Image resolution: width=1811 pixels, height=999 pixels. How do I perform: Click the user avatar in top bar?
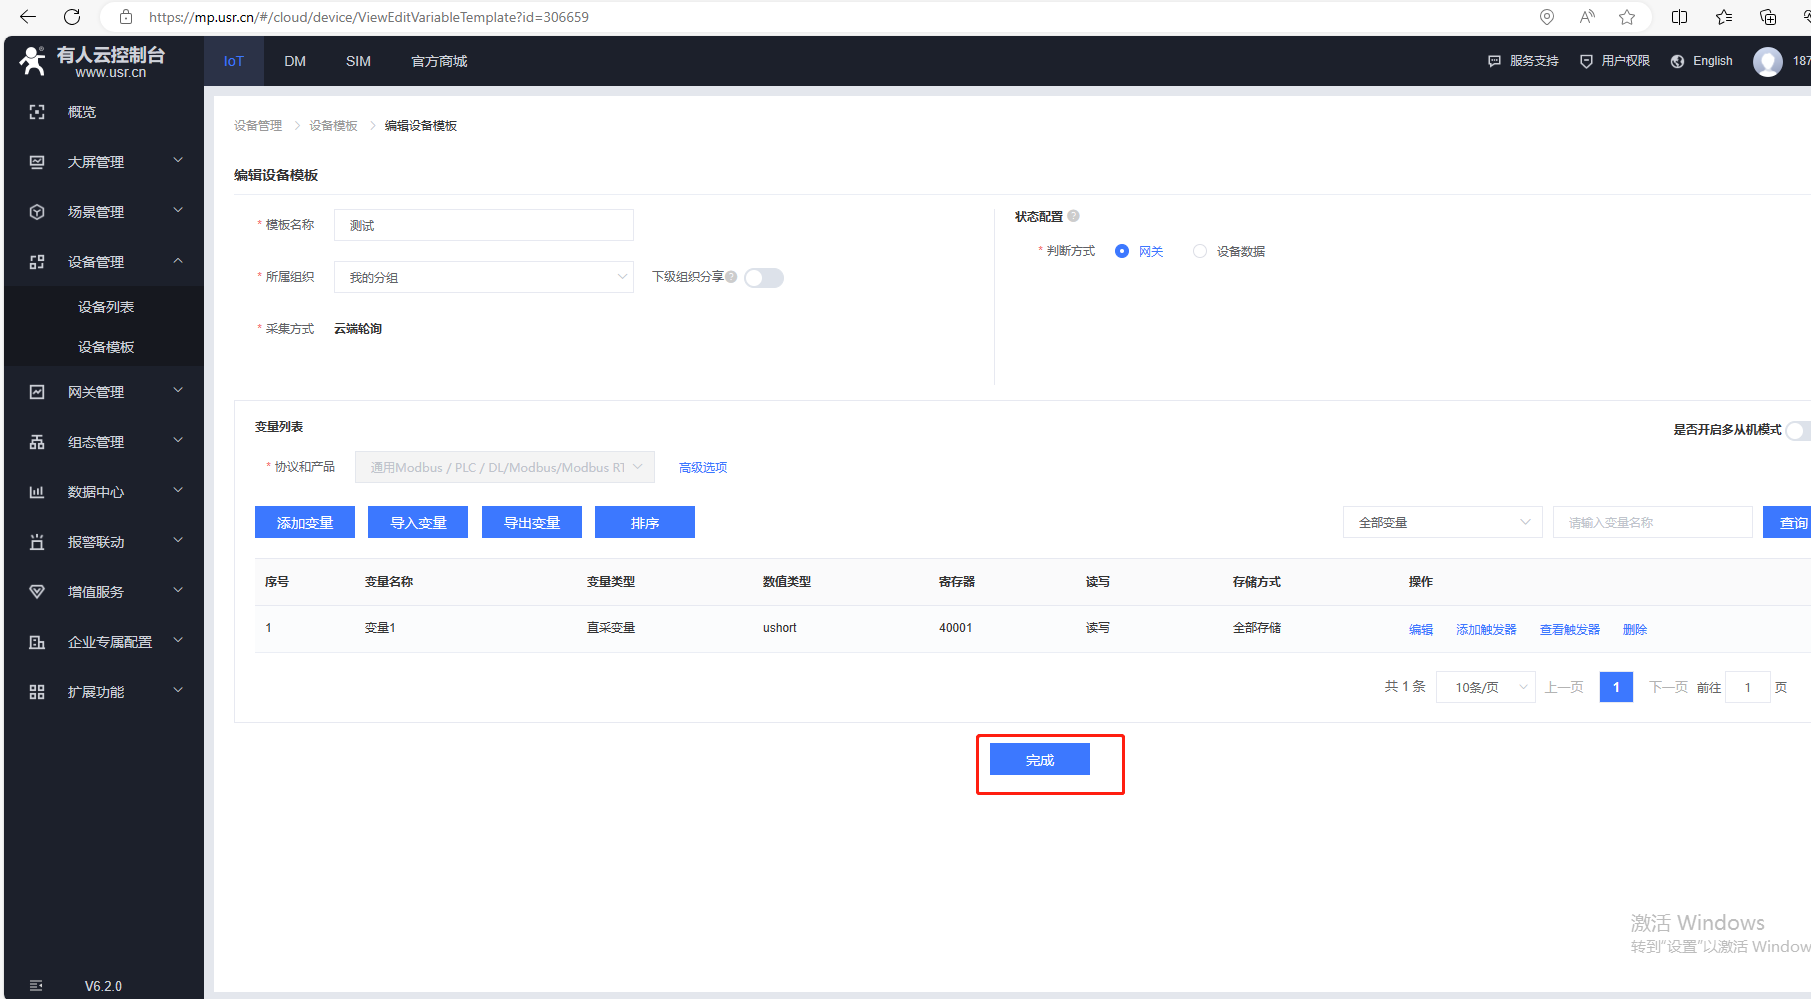(1767, 61)
